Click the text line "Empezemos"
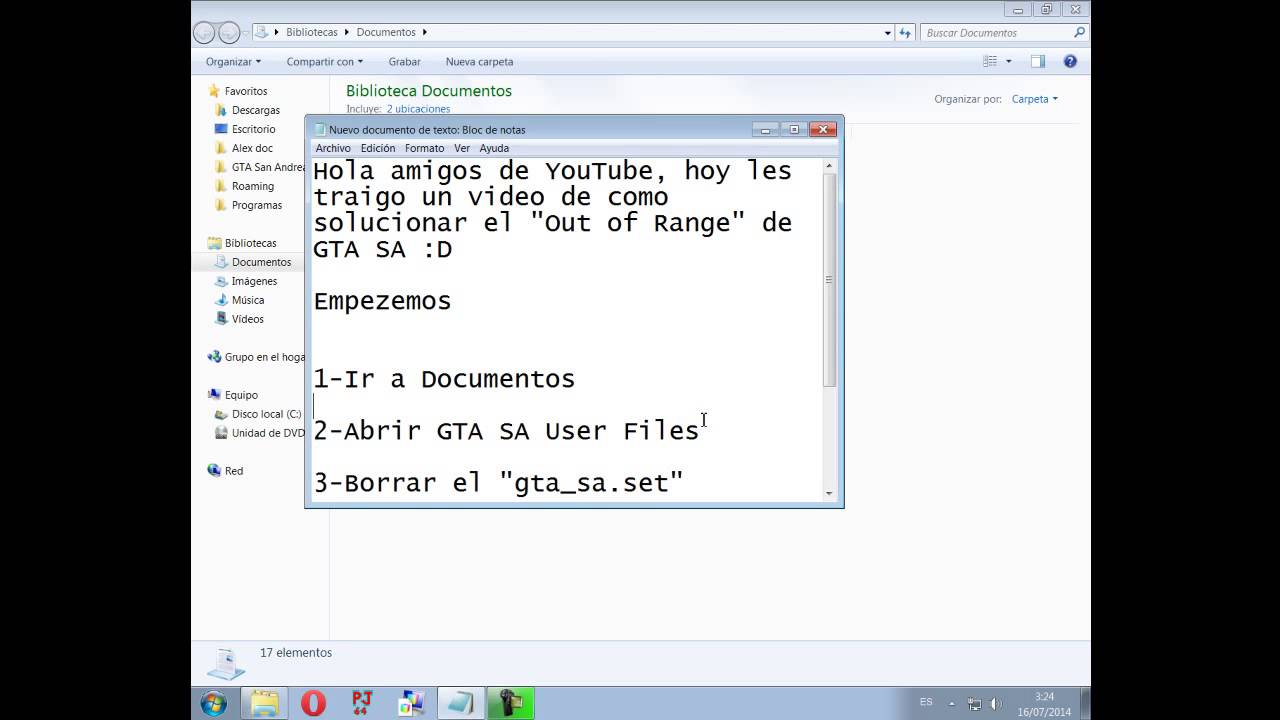The image size is (1280, 720). pyautogui.click(x=382, y=301)
